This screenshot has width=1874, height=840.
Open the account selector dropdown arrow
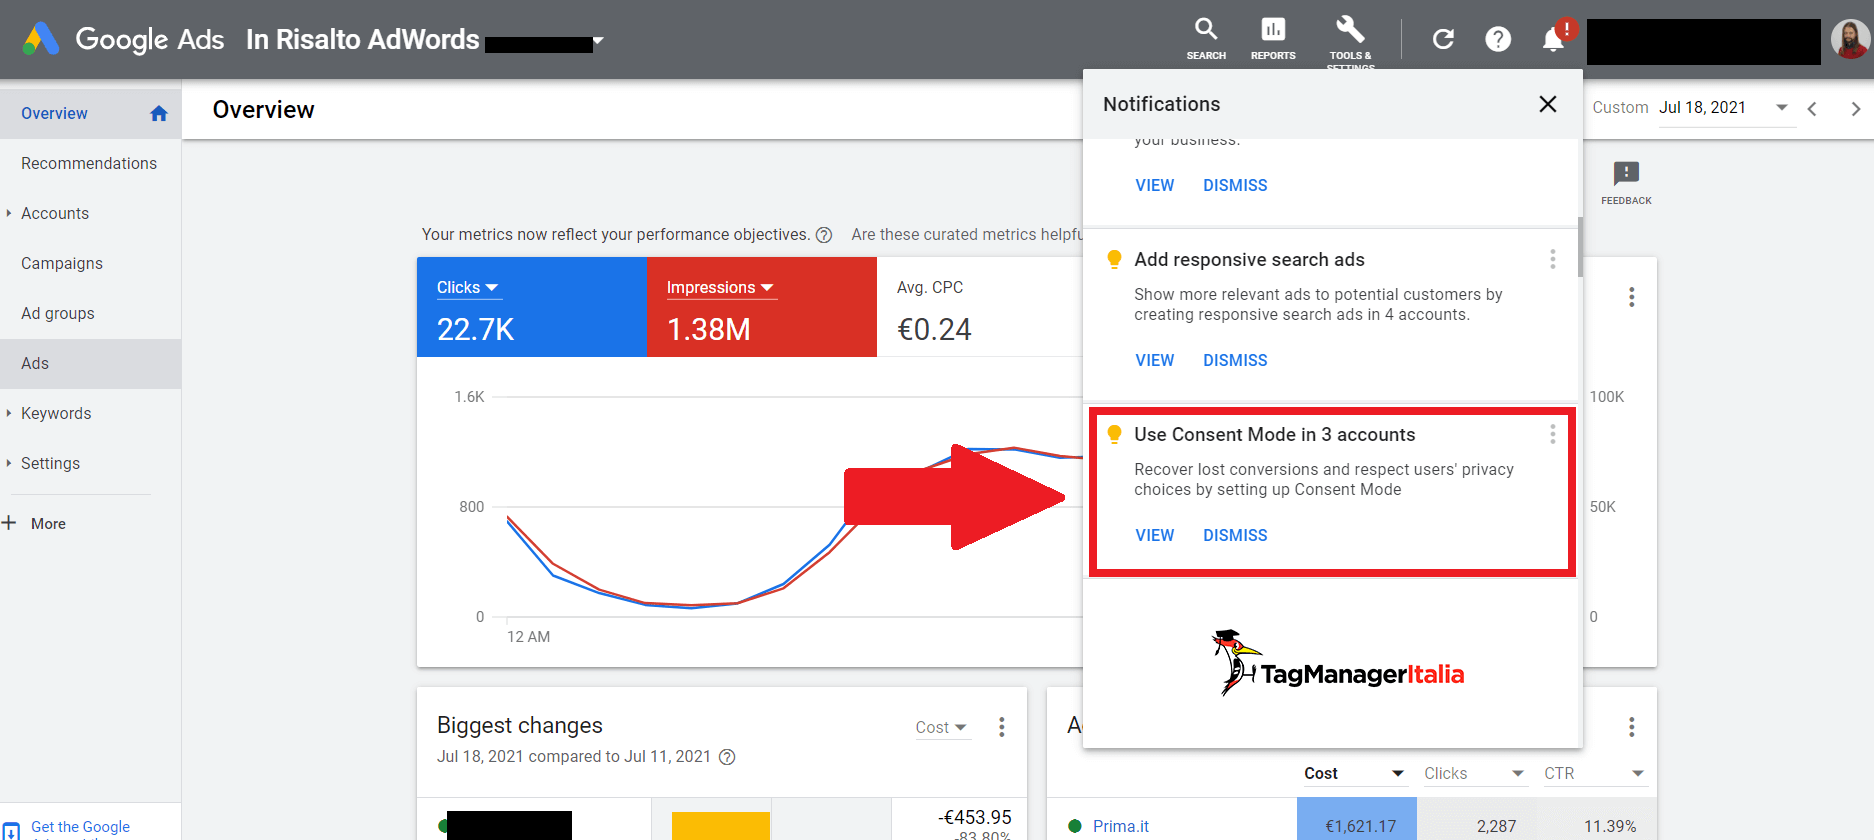(x=598, y=41)
